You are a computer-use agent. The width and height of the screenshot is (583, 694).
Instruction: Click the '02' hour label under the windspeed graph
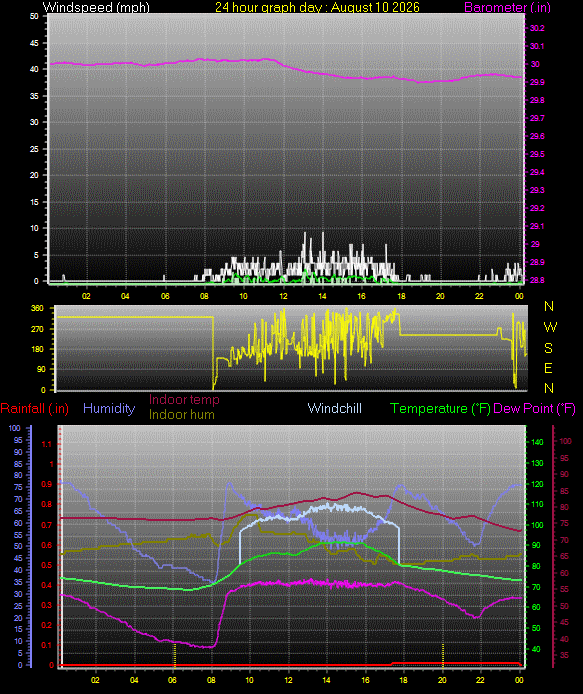click(x=86, y=296)
